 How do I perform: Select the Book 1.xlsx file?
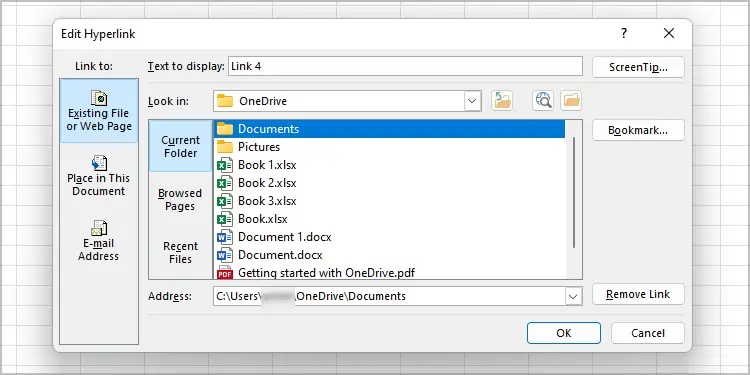pyautogui.click(x=389, y=165)
